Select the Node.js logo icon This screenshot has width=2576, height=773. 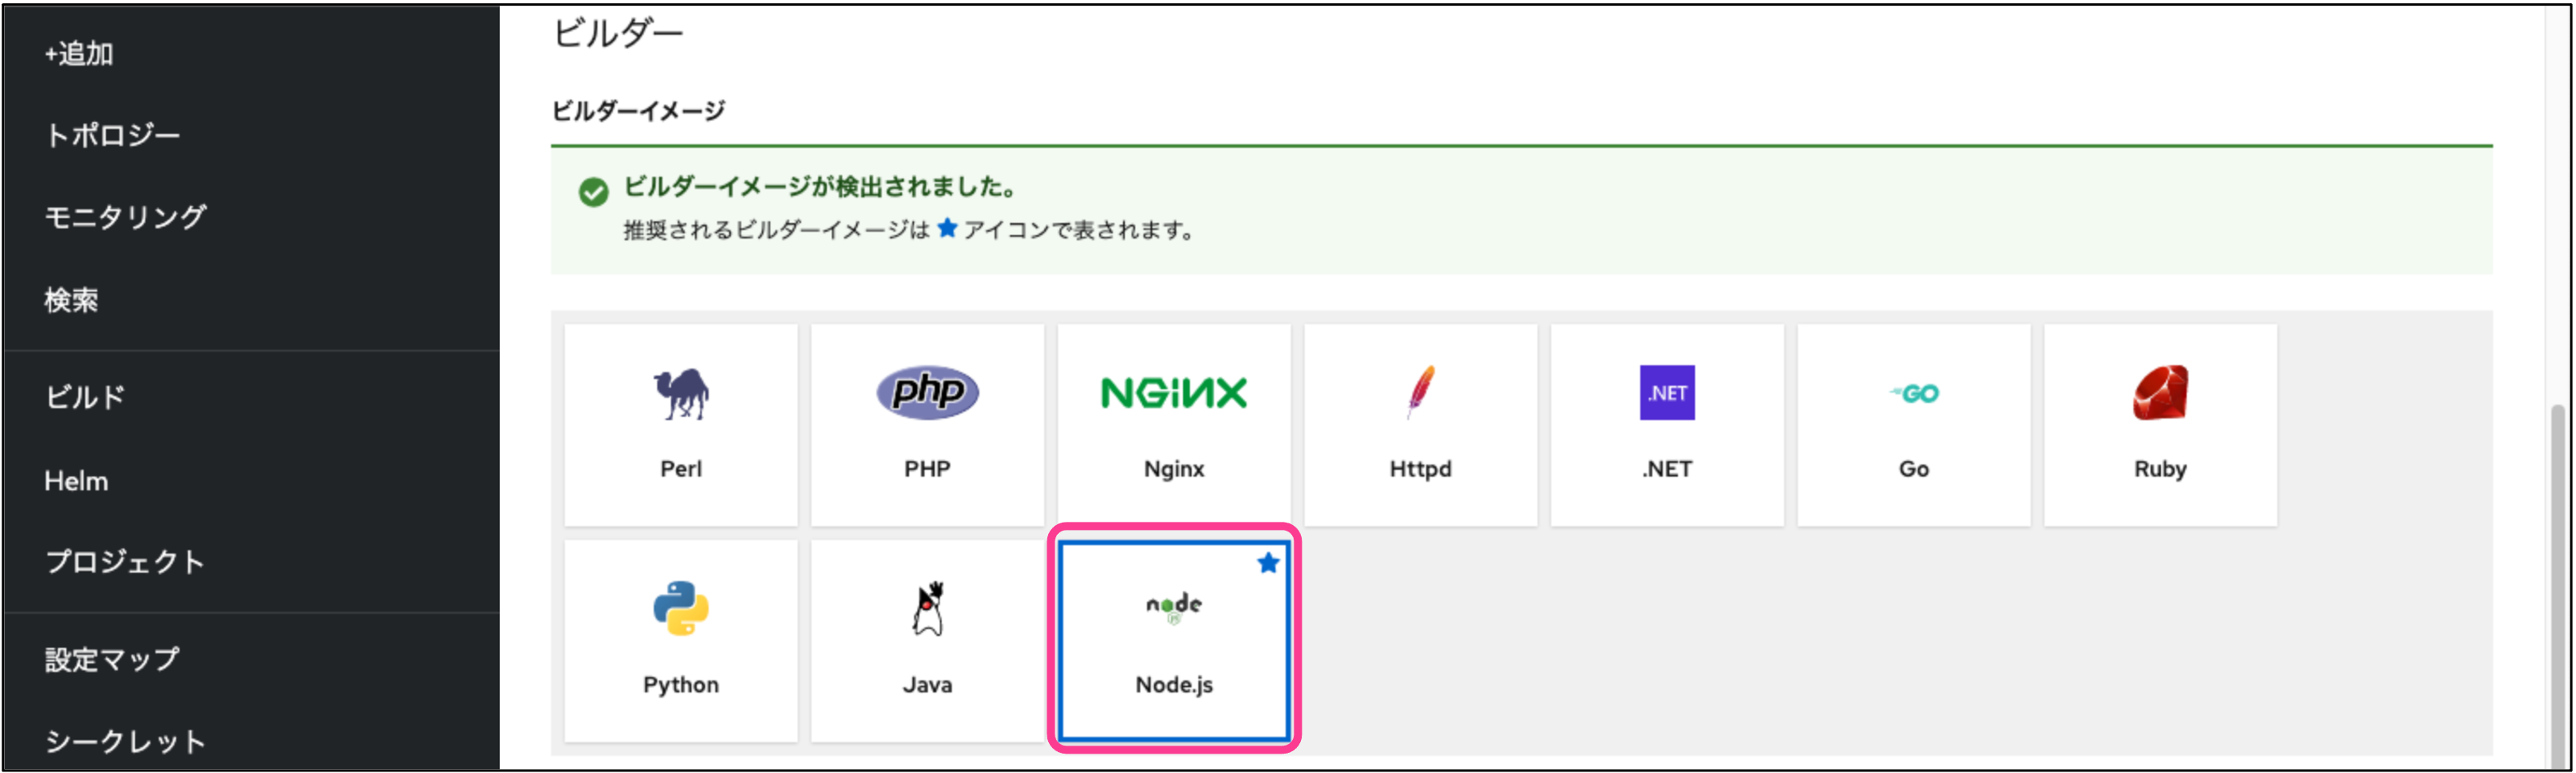(x=1174, y=607)
